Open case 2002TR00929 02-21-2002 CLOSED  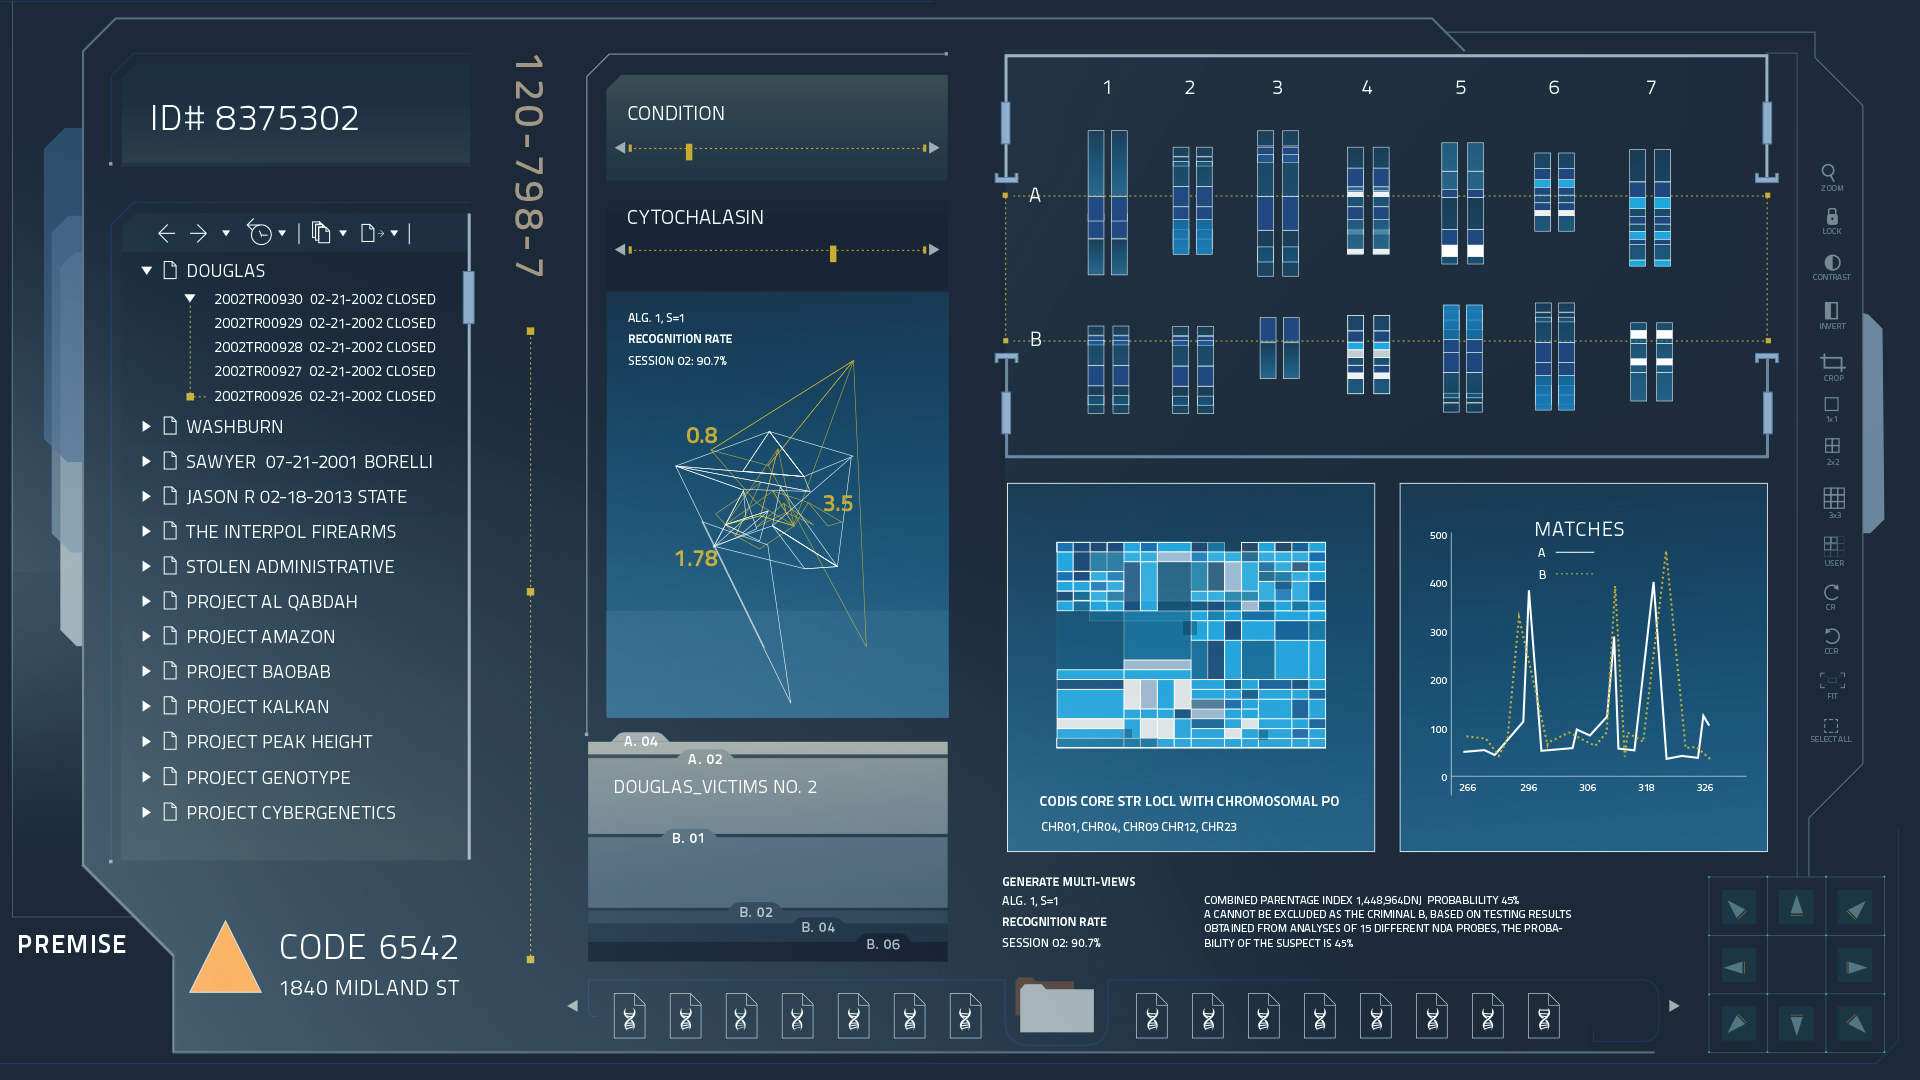tap(325, 323)
